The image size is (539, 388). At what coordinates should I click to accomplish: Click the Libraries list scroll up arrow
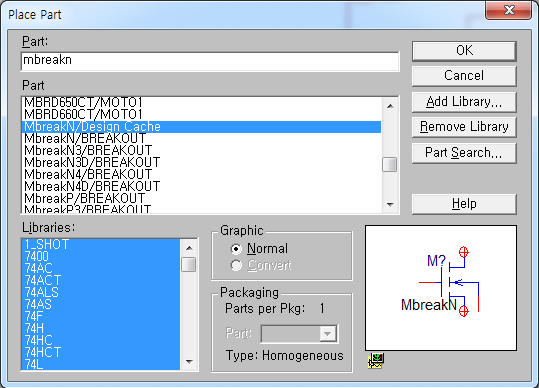(189, 247)
